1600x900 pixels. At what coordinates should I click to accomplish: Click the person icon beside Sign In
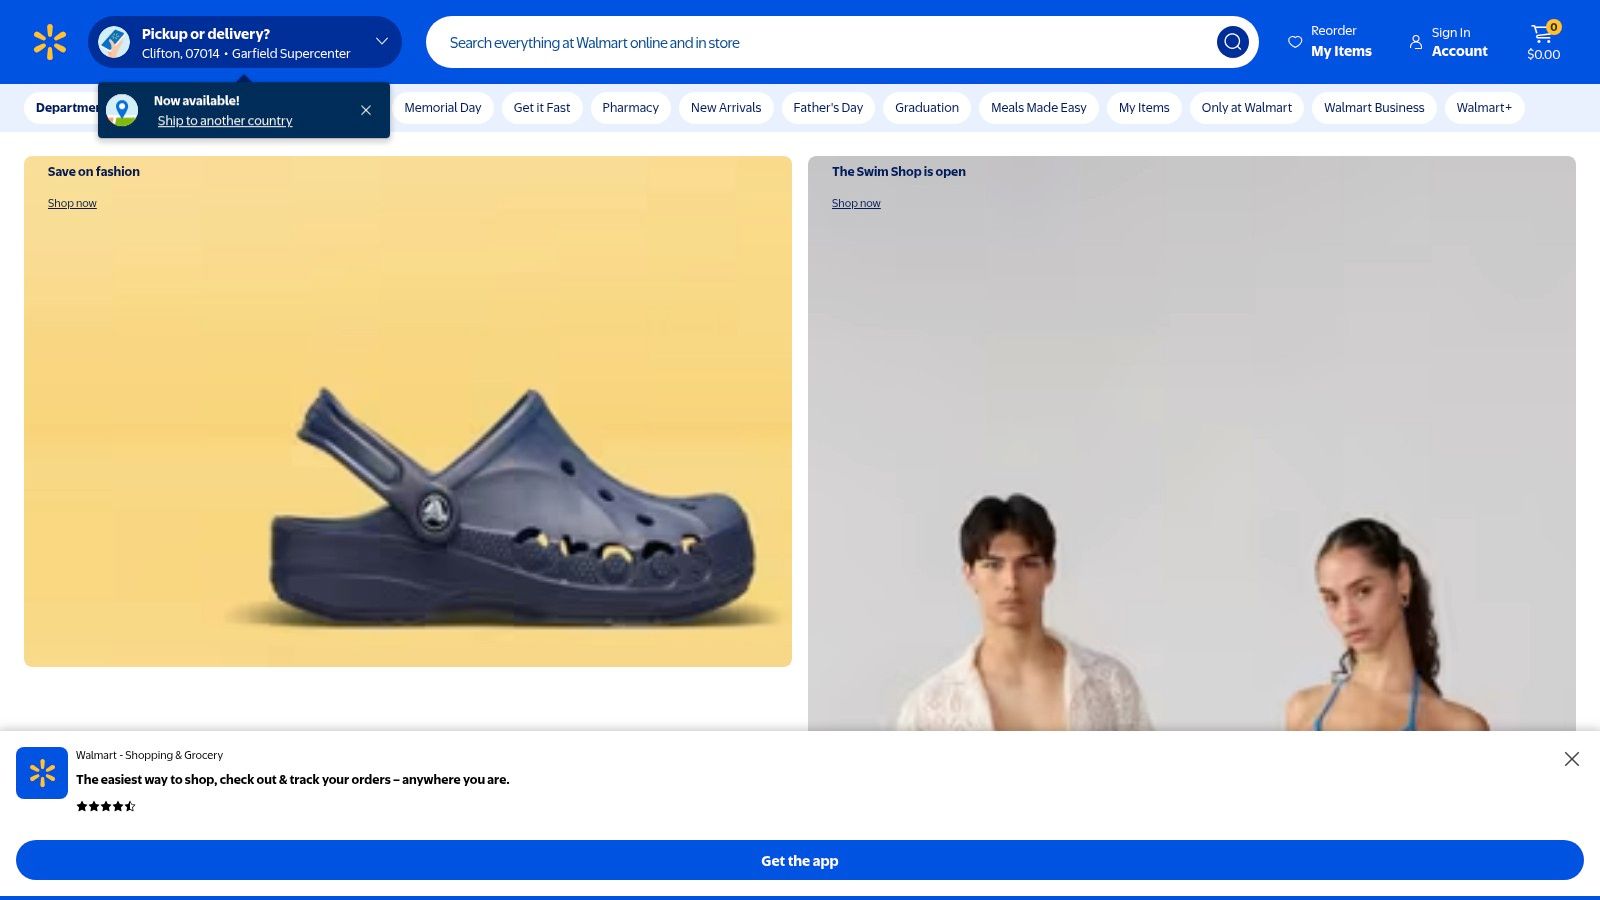[1416, 42]
